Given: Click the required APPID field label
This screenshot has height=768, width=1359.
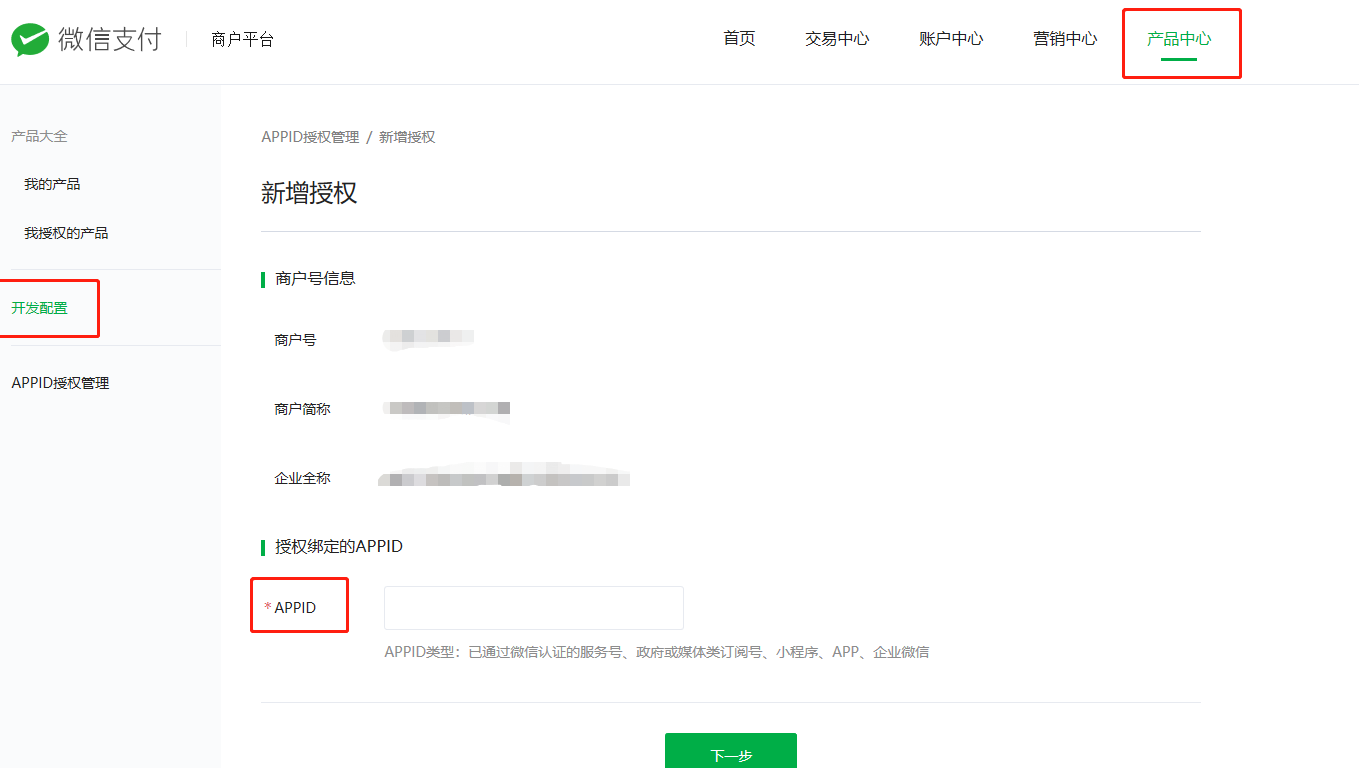Looking at the screenshot, I should pos(291,608).
